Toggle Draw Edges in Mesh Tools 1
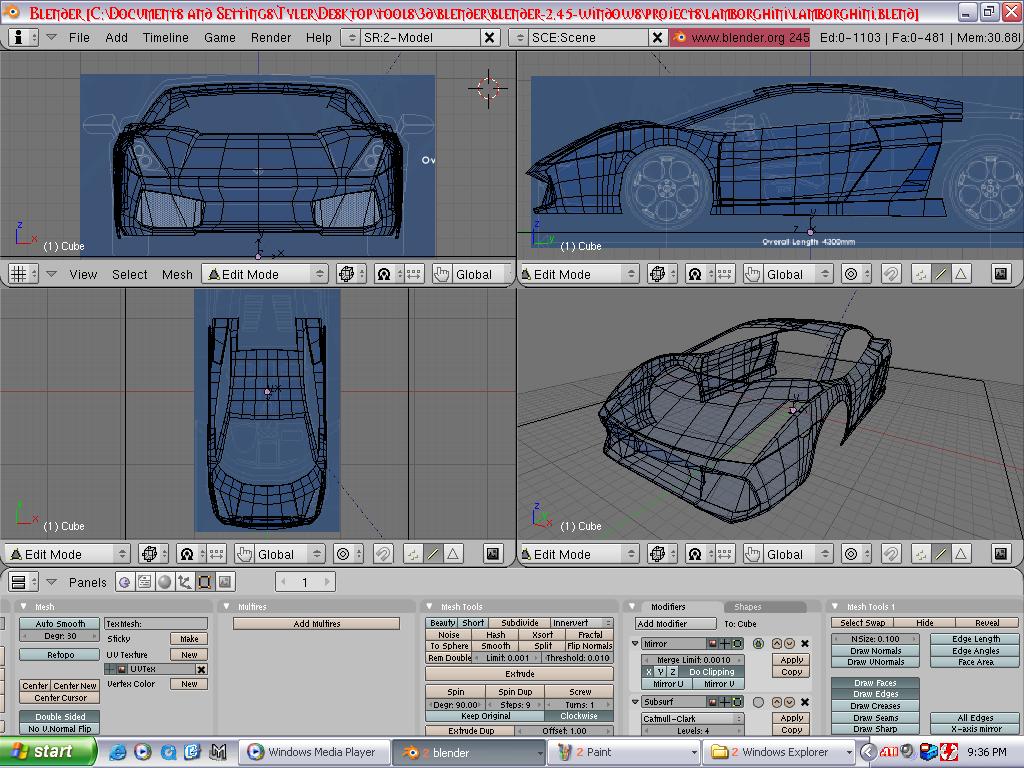This screenshot has width=1024, height=768. (x=875, y=694)
